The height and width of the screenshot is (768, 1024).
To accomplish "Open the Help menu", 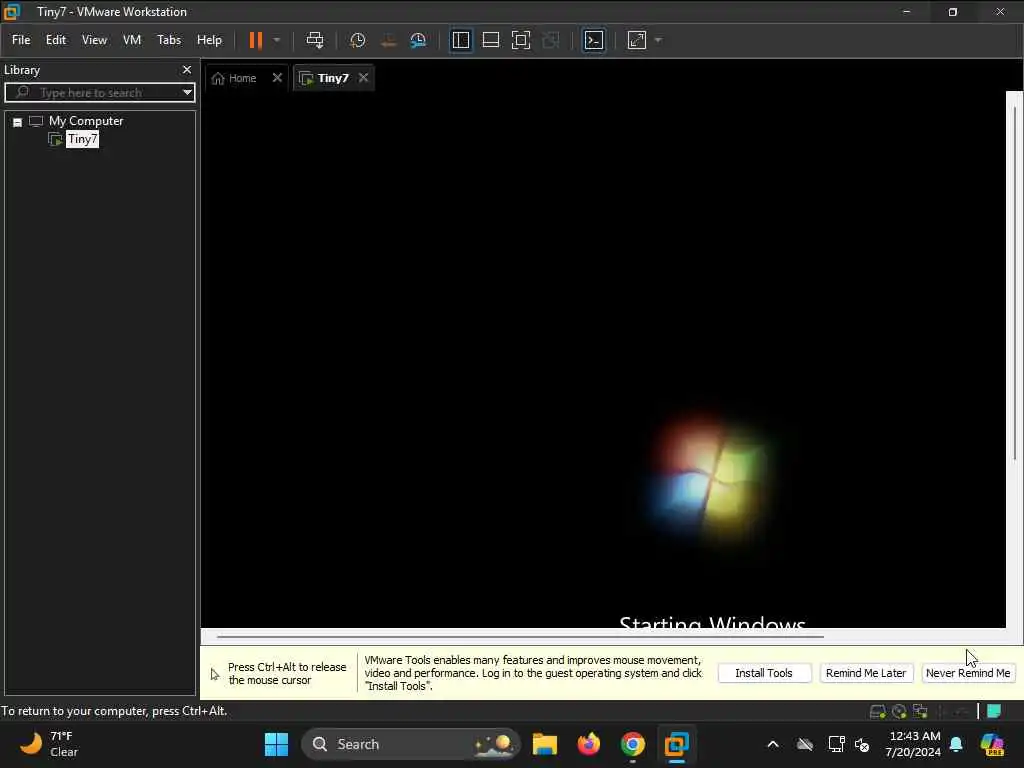I will pyautogui.click(x=209, y=40).
